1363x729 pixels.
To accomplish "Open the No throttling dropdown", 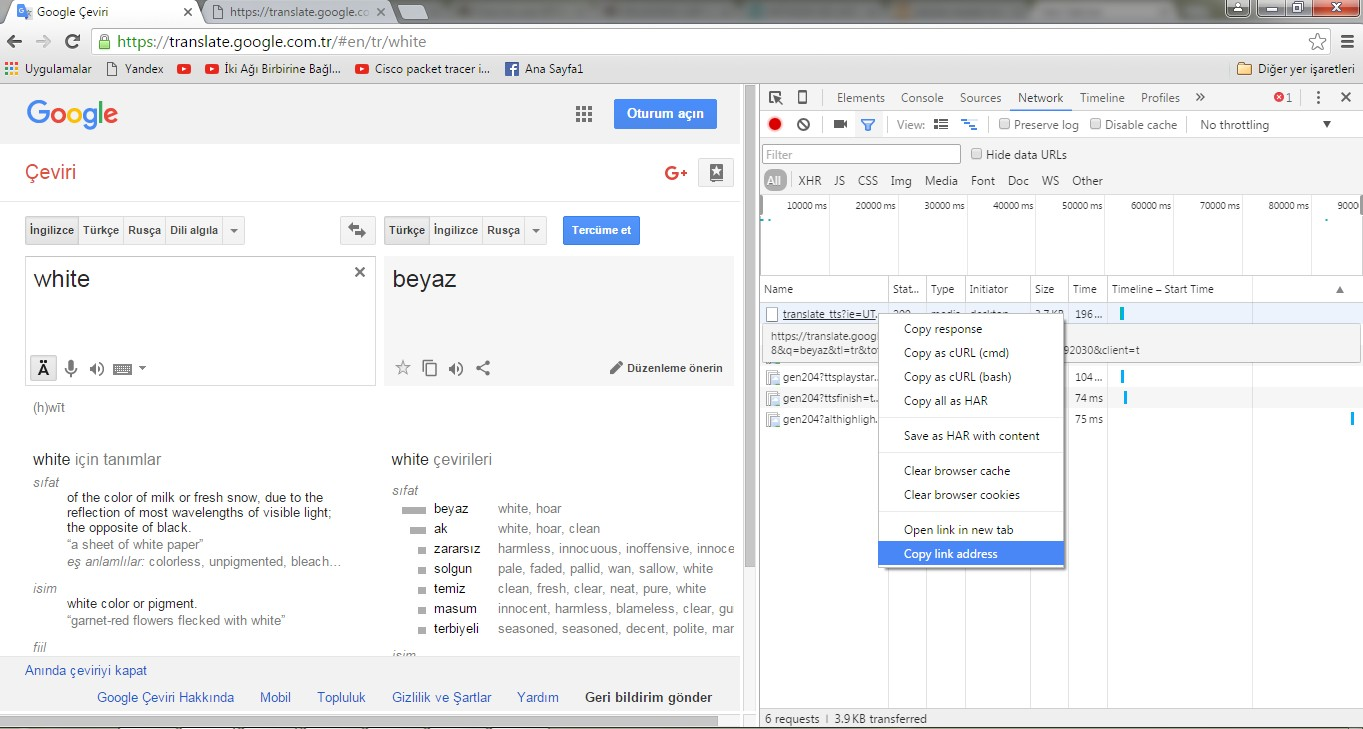I will point(1265,125).
